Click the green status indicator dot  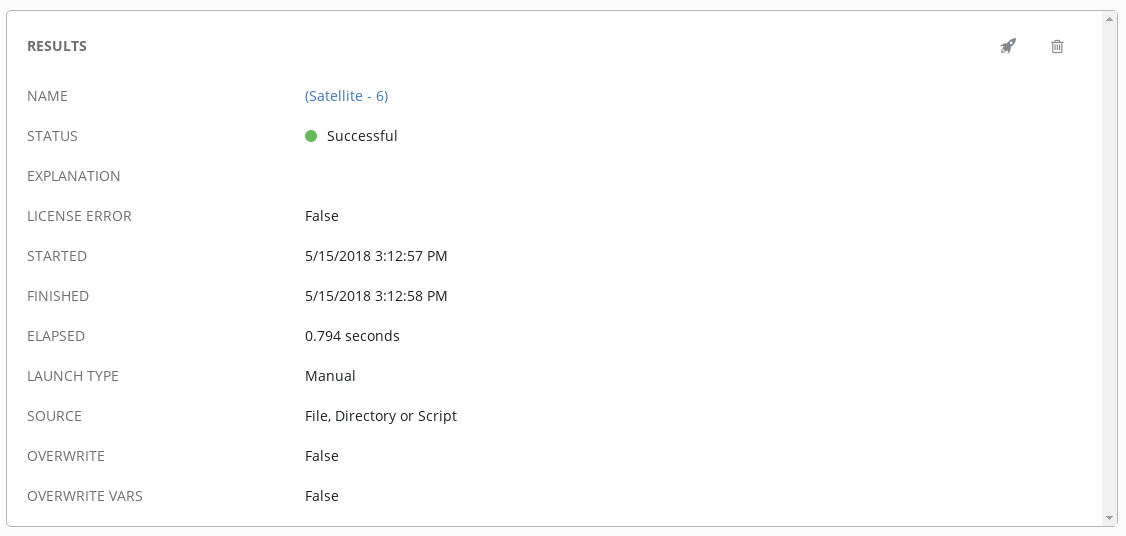(x=311, y=136)
